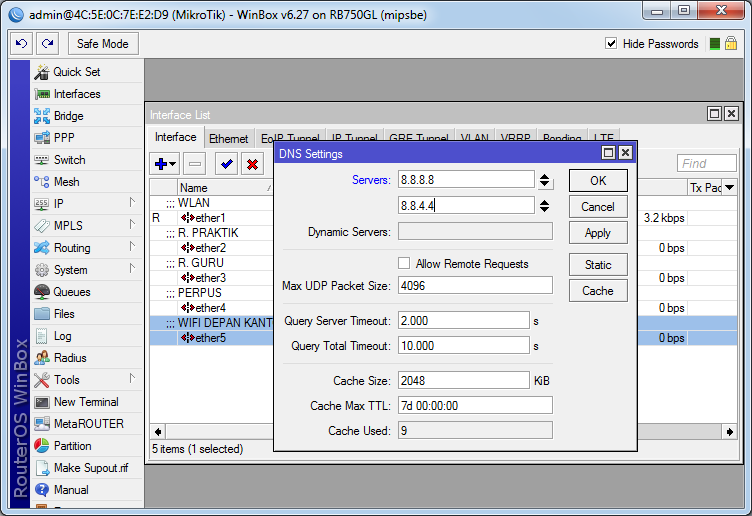The width and height of the screenshot is (752, 516).
Task: Click the second Servers field up/down arrows
Action: (544, 206)
